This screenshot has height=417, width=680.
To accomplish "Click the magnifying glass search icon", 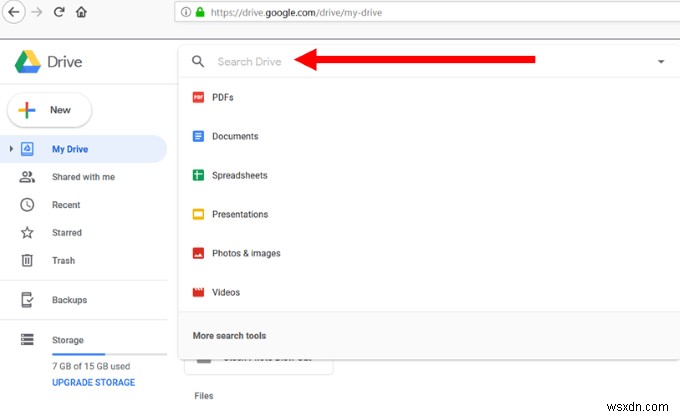I will coord(198,62).
